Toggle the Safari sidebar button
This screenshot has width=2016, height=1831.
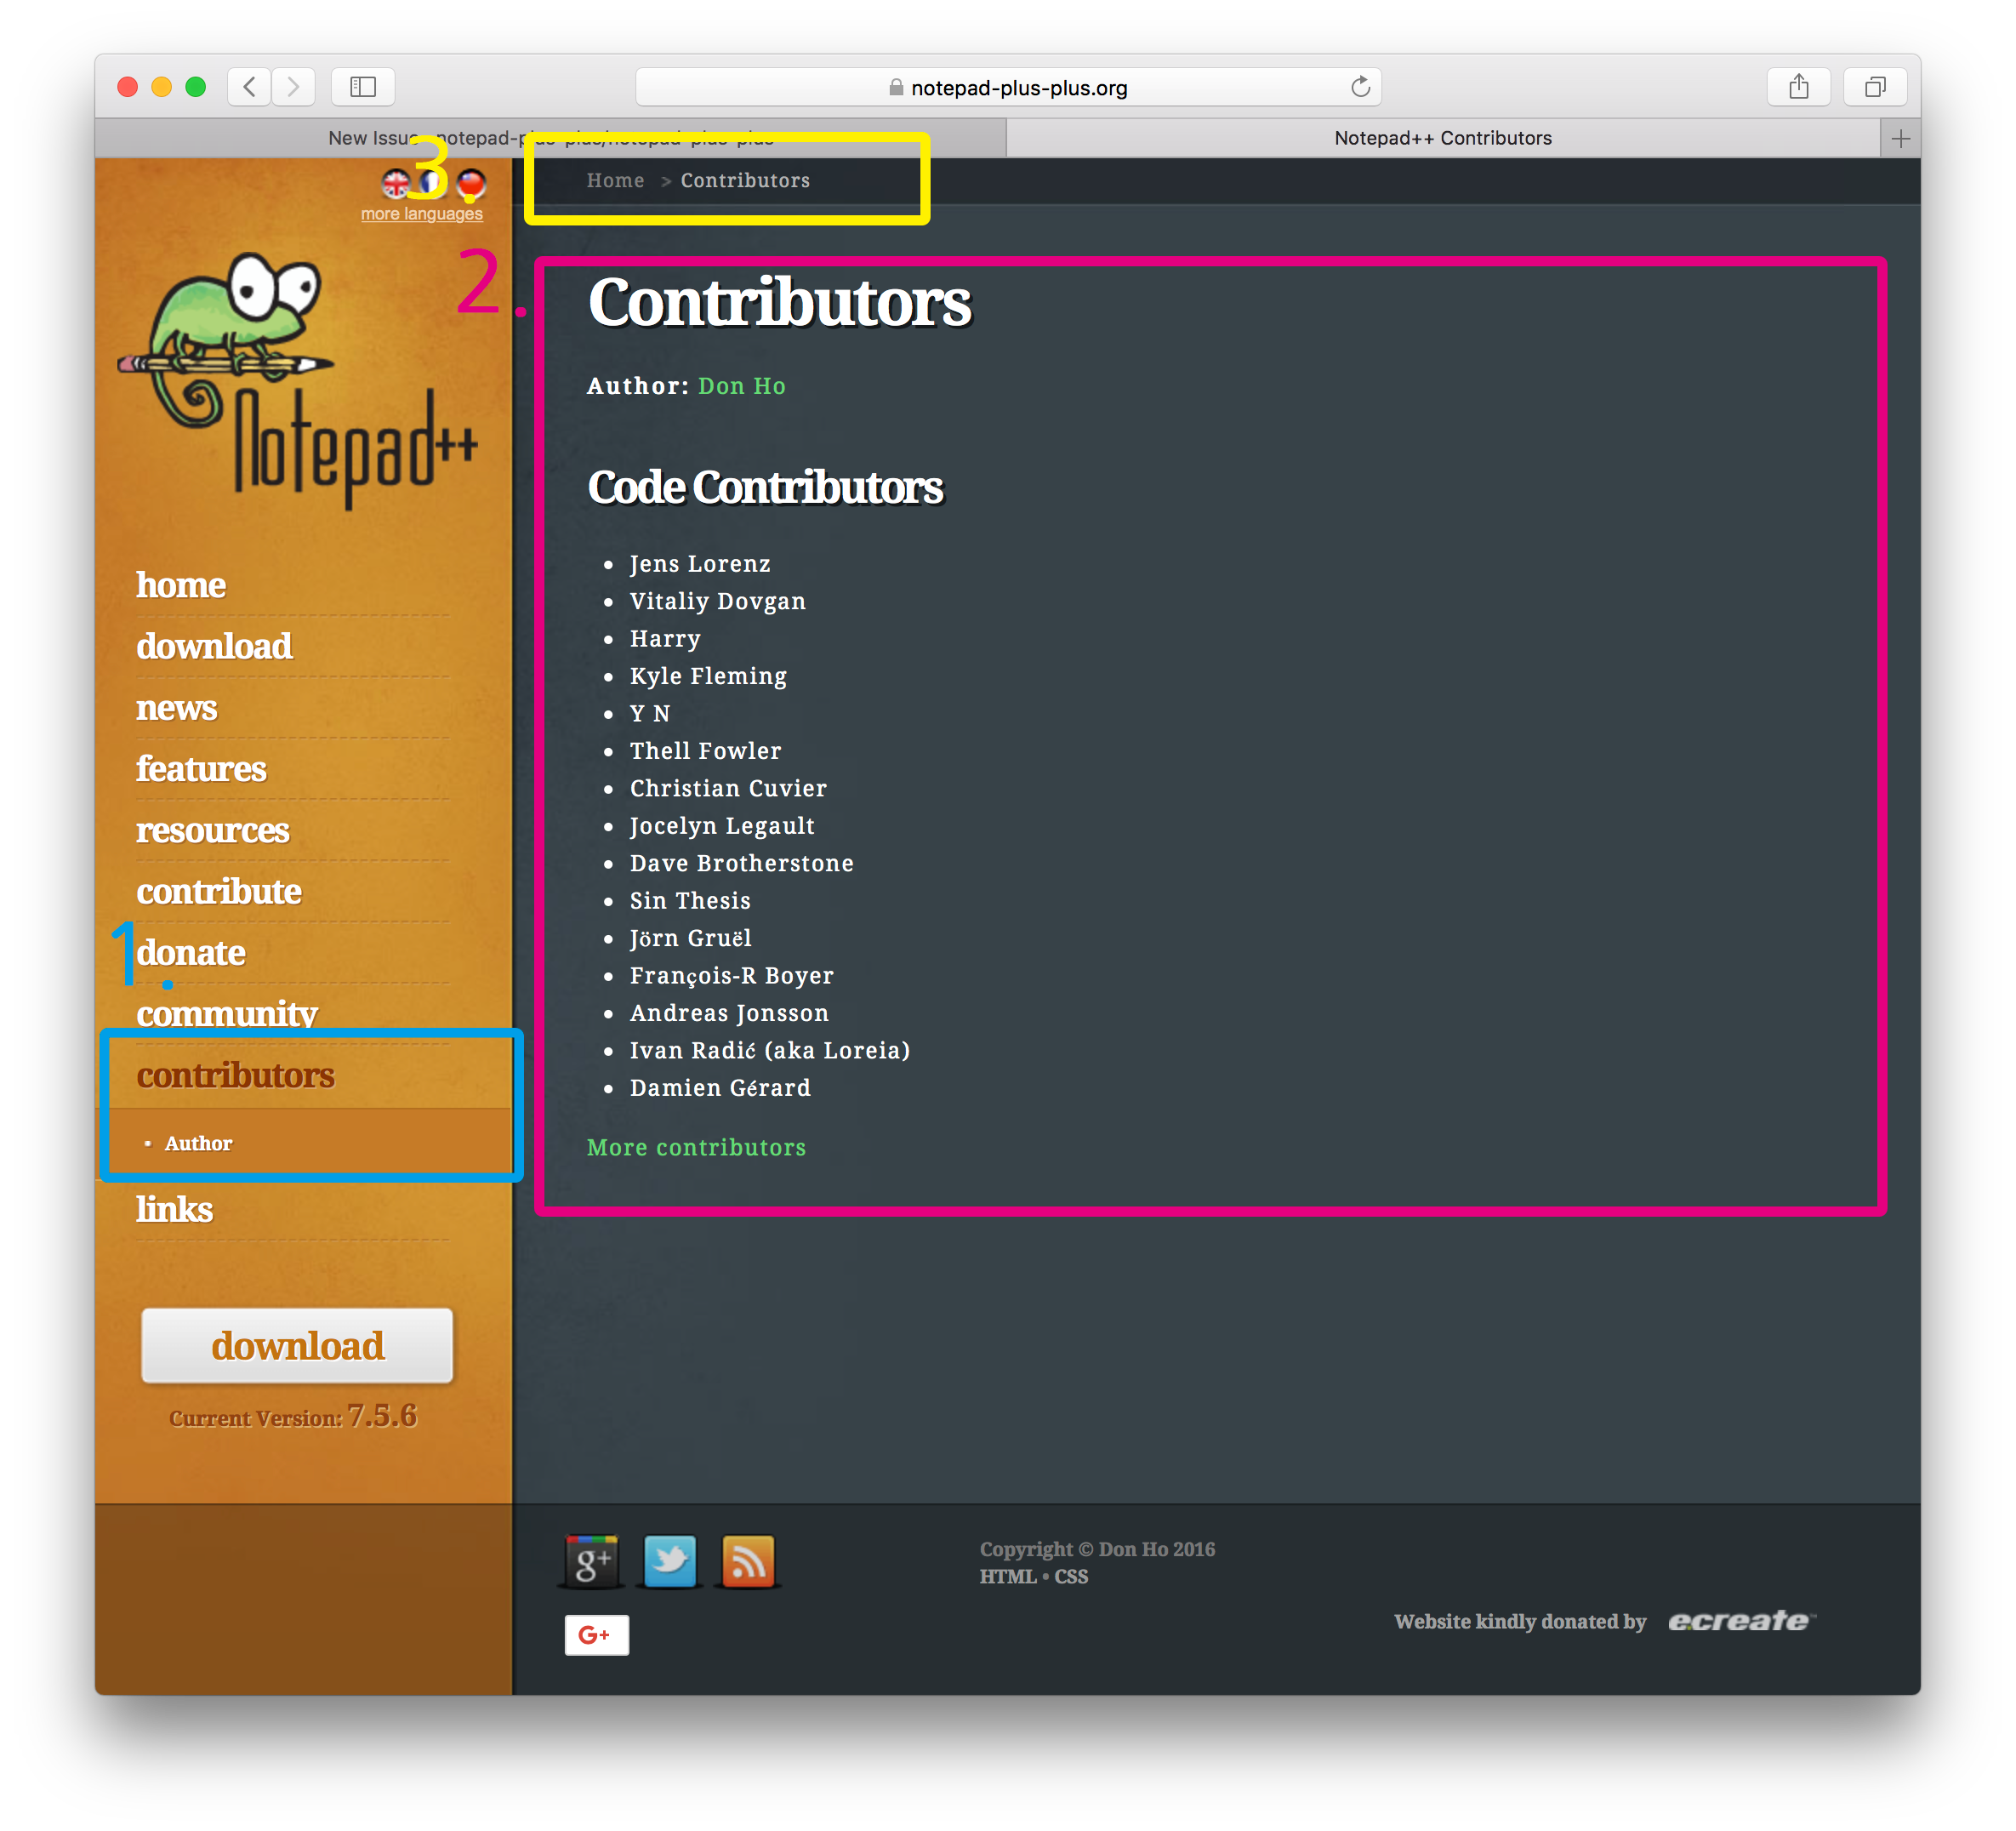pos(363,87)
